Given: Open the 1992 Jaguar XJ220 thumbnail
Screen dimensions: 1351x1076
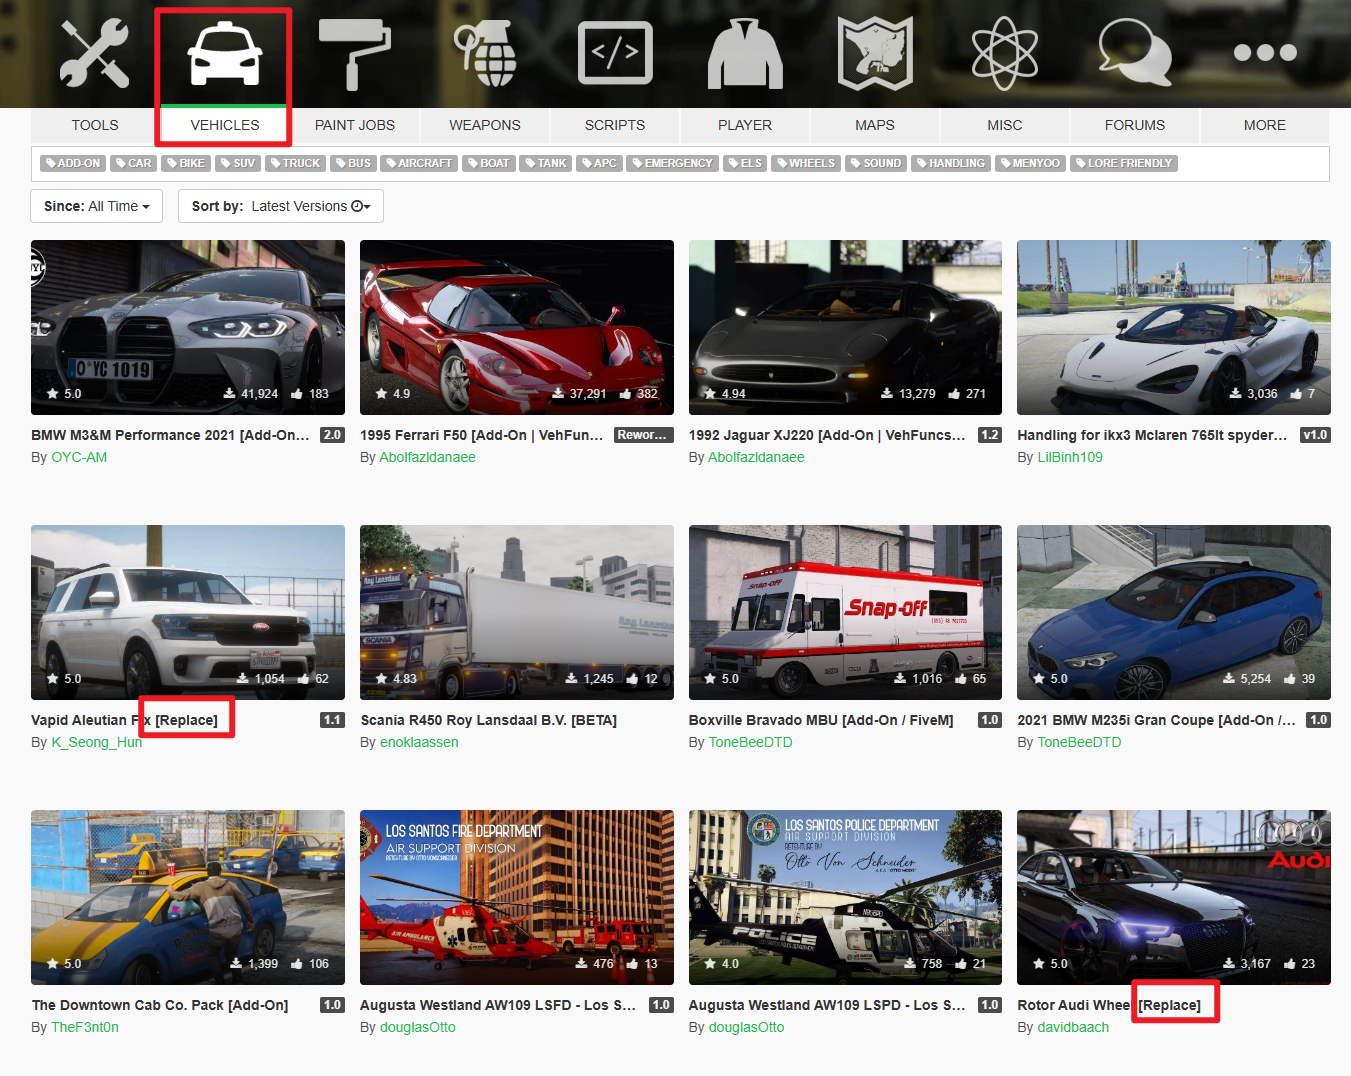Looking at the screenshot, I should (x=845, y=327).
